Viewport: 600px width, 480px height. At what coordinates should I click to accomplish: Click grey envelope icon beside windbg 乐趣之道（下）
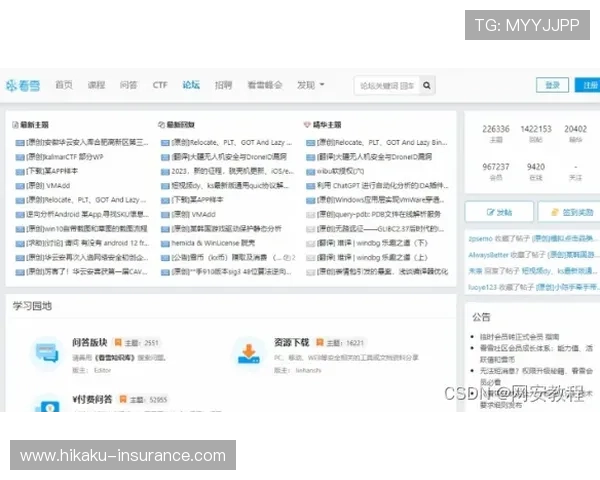tap(310, 243)
